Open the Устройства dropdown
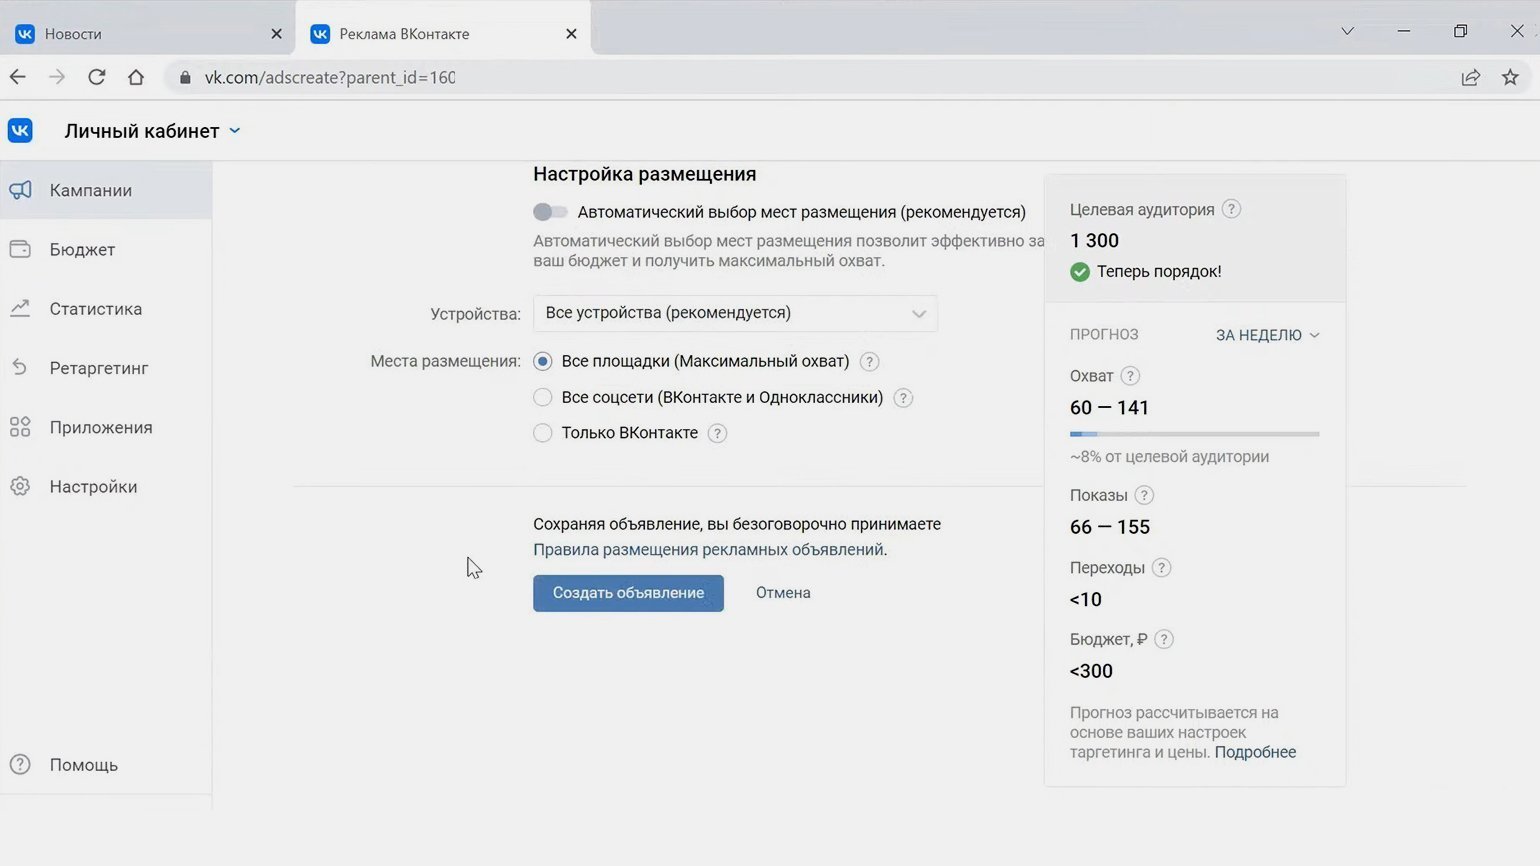Image resolution: width=1540 pixels, height=866 pixels. point(735,313)
